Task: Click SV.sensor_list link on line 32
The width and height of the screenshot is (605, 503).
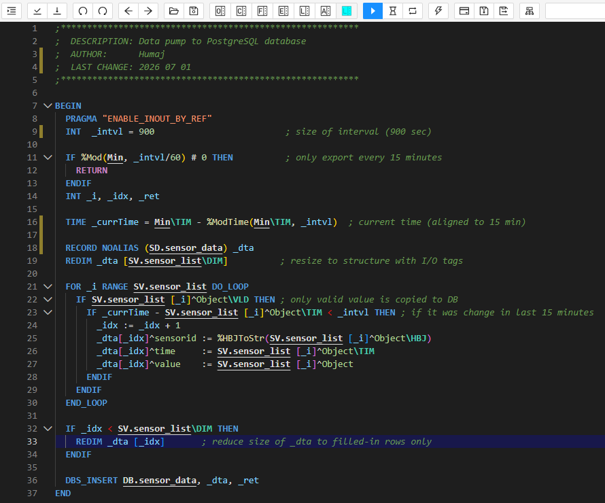Action: tap(154, 429)
